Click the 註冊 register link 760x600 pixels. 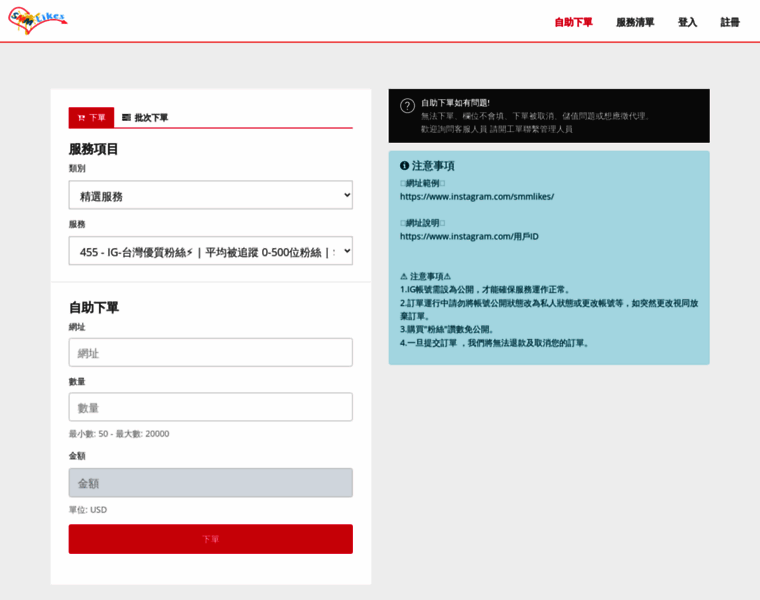pos(730,22)
